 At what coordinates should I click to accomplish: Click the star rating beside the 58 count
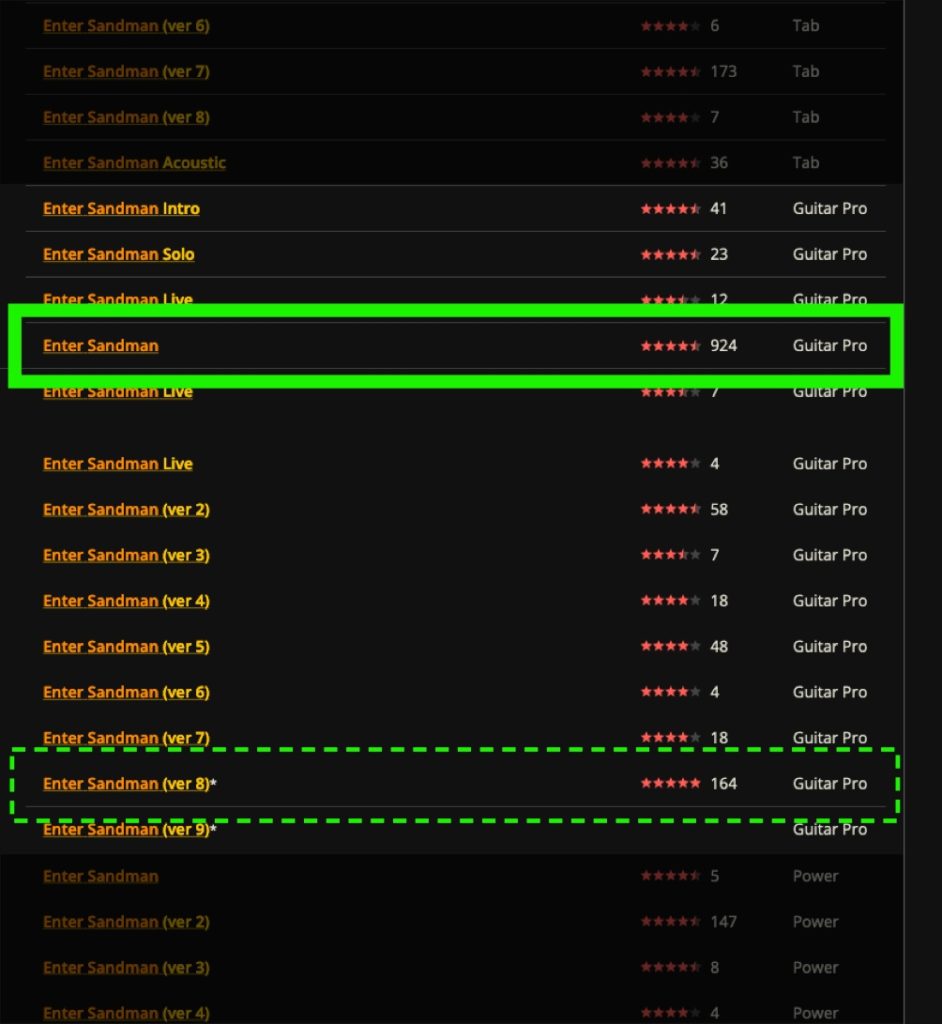pos(670,509)
